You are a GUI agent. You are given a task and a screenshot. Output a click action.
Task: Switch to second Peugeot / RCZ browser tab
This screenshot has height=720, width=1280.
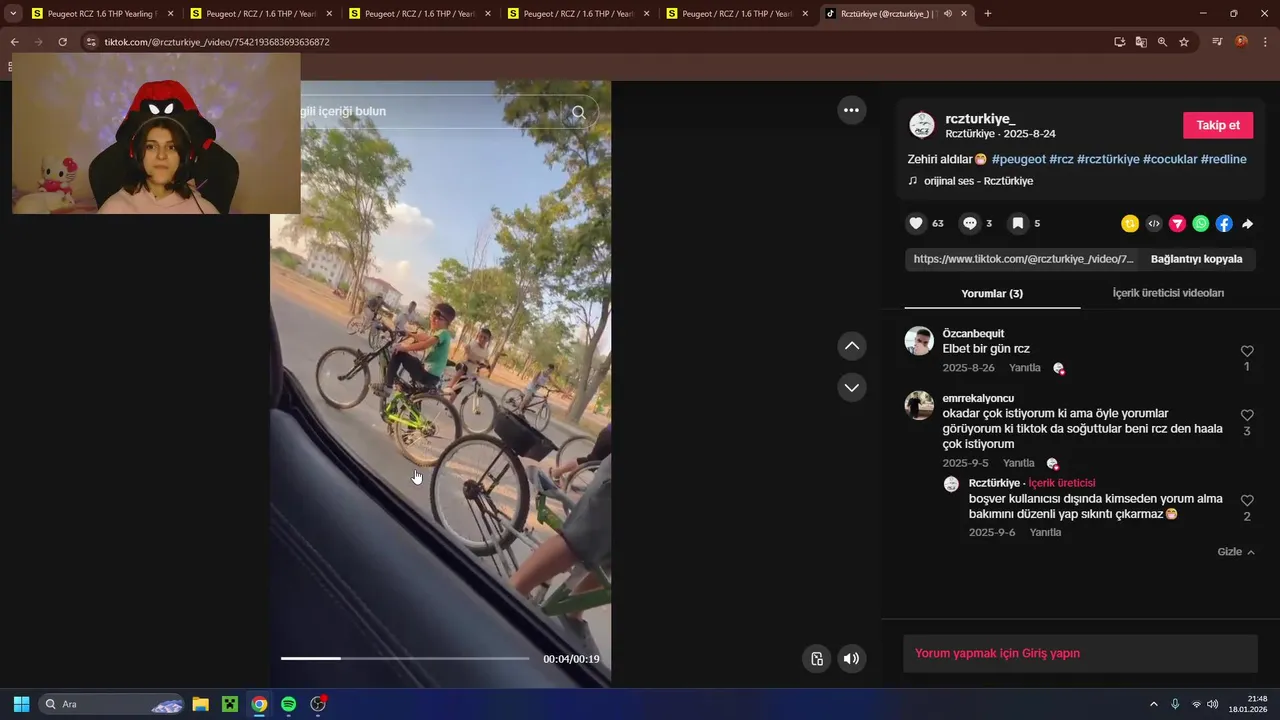click(262, 14)
